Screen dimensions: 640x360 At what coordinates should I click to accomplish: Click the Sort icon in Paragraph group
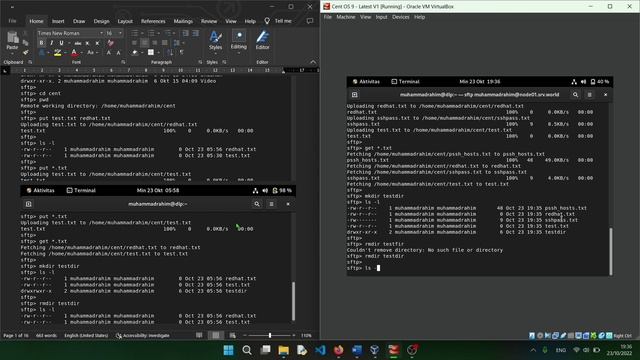170,52
